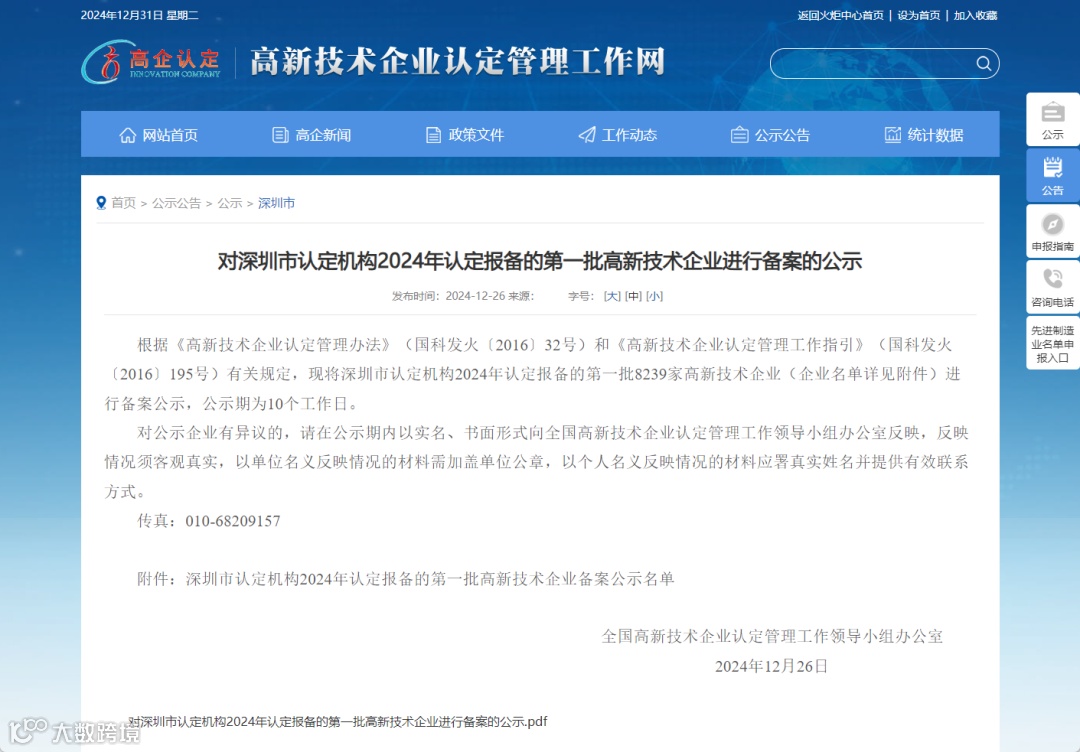Open the 工作动态 nav item
The height and width of the screenshot is (752, 1080).
tap(618, 135)
